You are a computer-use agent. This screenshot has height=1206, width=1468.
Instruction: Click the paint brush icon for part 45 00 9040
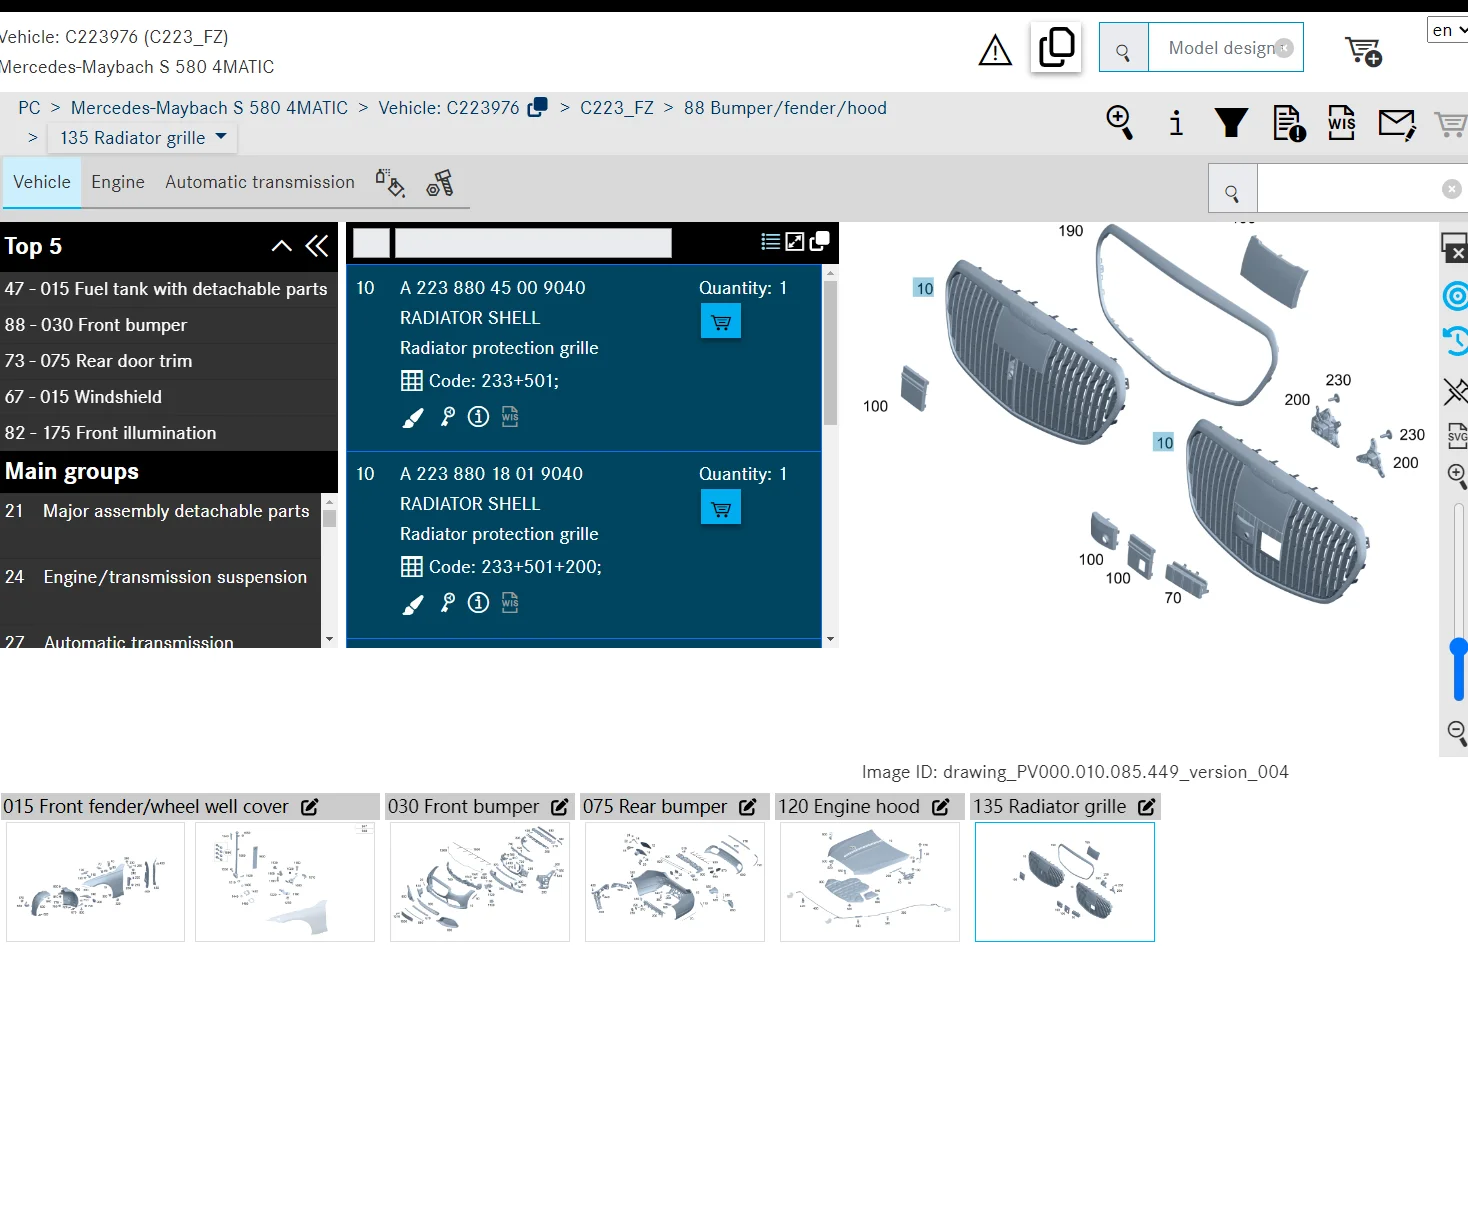coord(413,418)
